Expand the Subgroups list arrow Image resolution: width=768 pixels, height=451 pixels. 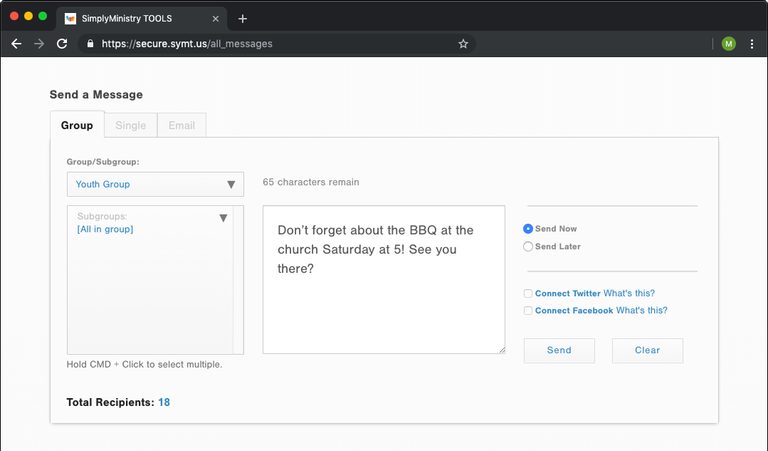[223, 218]
